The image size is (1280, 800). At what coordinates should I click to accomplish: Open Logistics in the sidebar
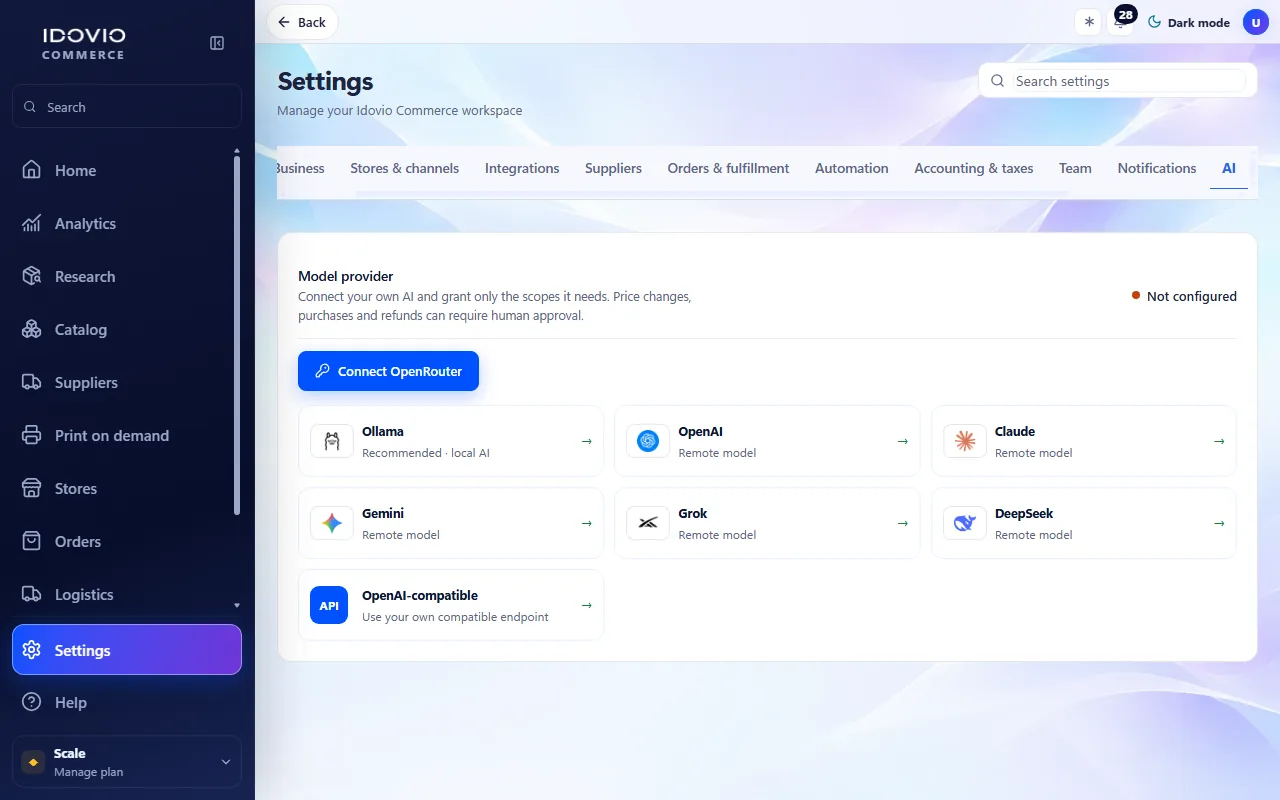pos(127,594)
